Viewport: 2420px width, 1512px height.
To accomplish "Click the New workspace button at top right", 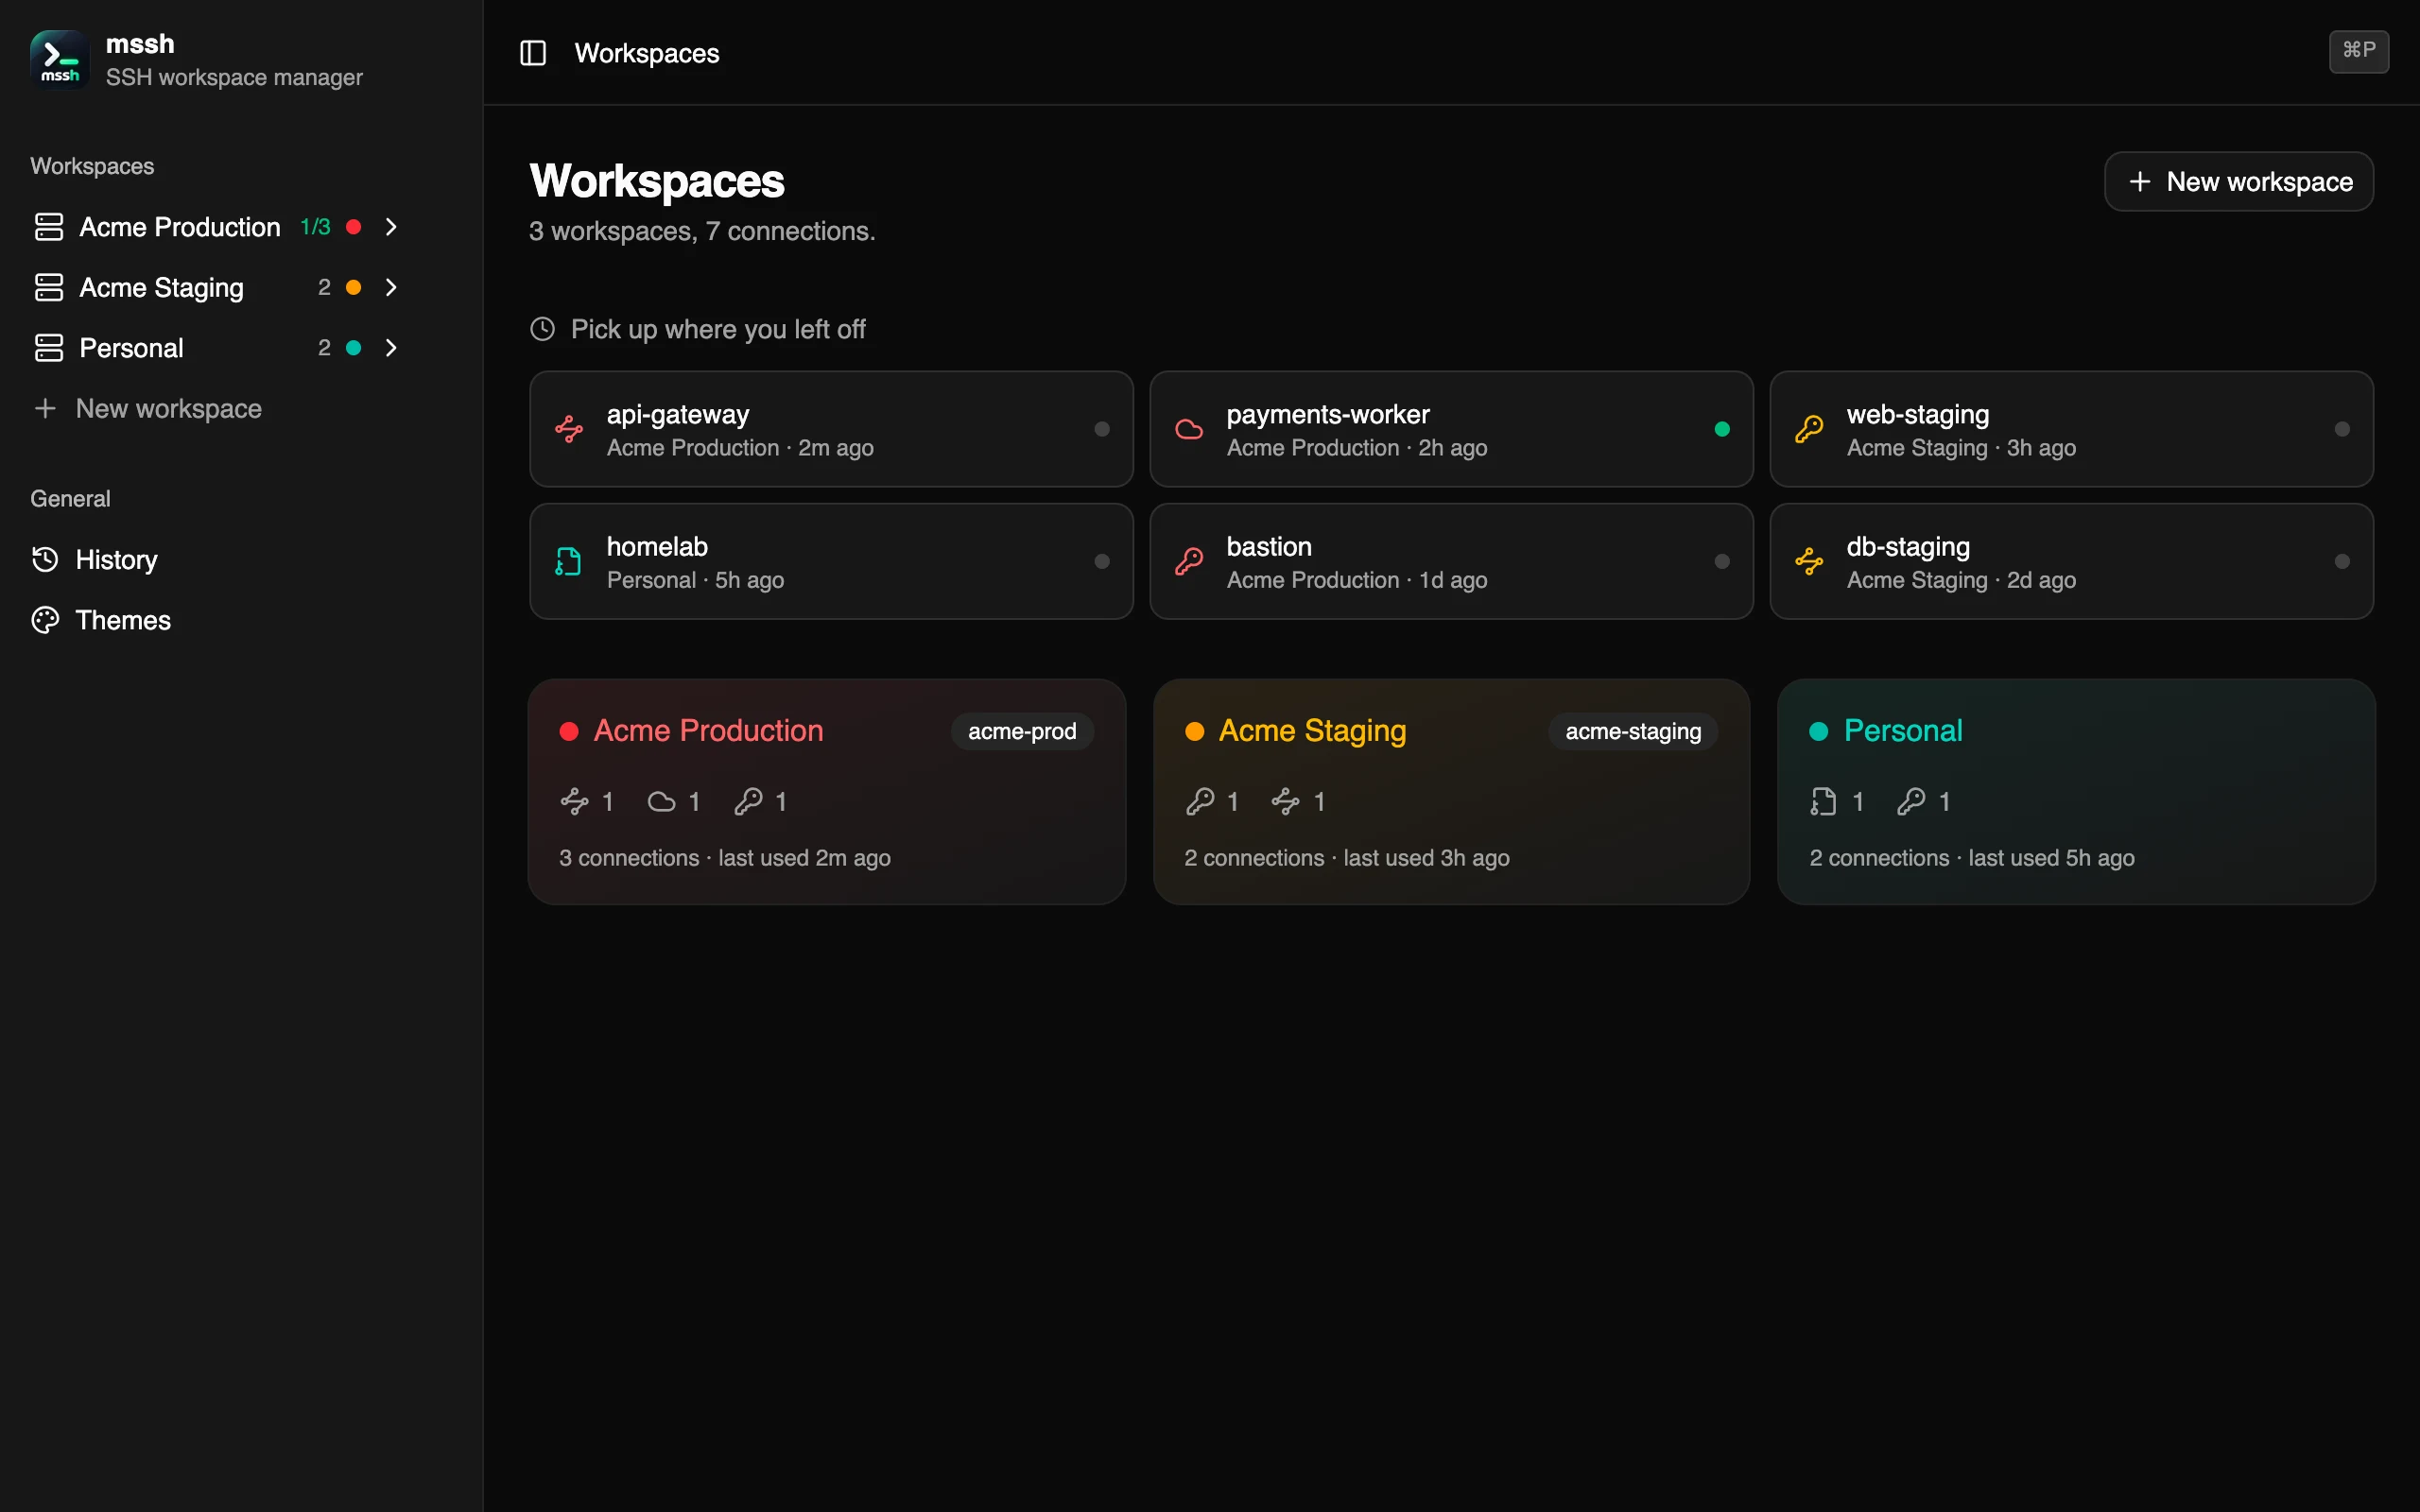I will coord(2239,181).
